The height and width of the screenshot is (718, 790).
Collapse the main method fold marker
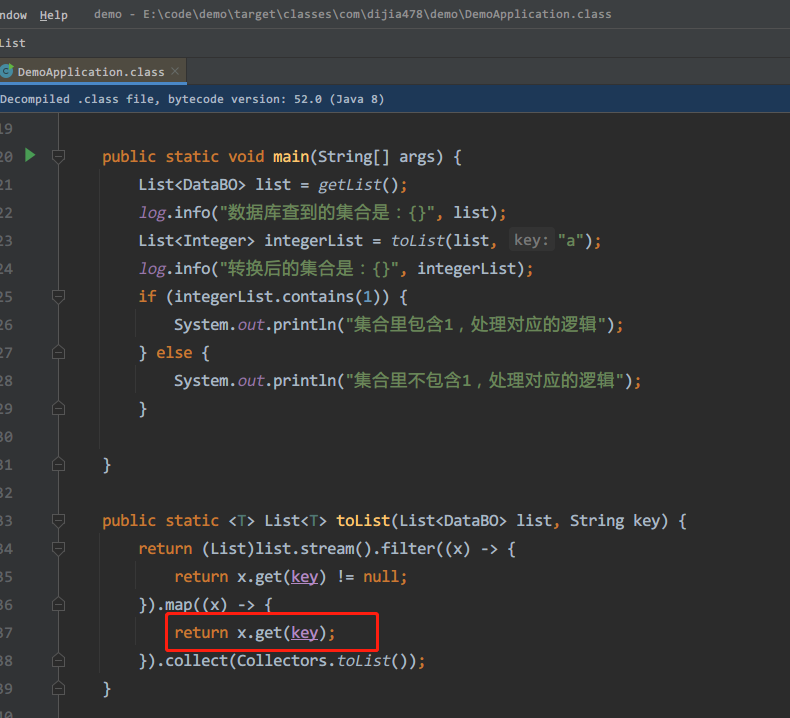tap(58, 156)
